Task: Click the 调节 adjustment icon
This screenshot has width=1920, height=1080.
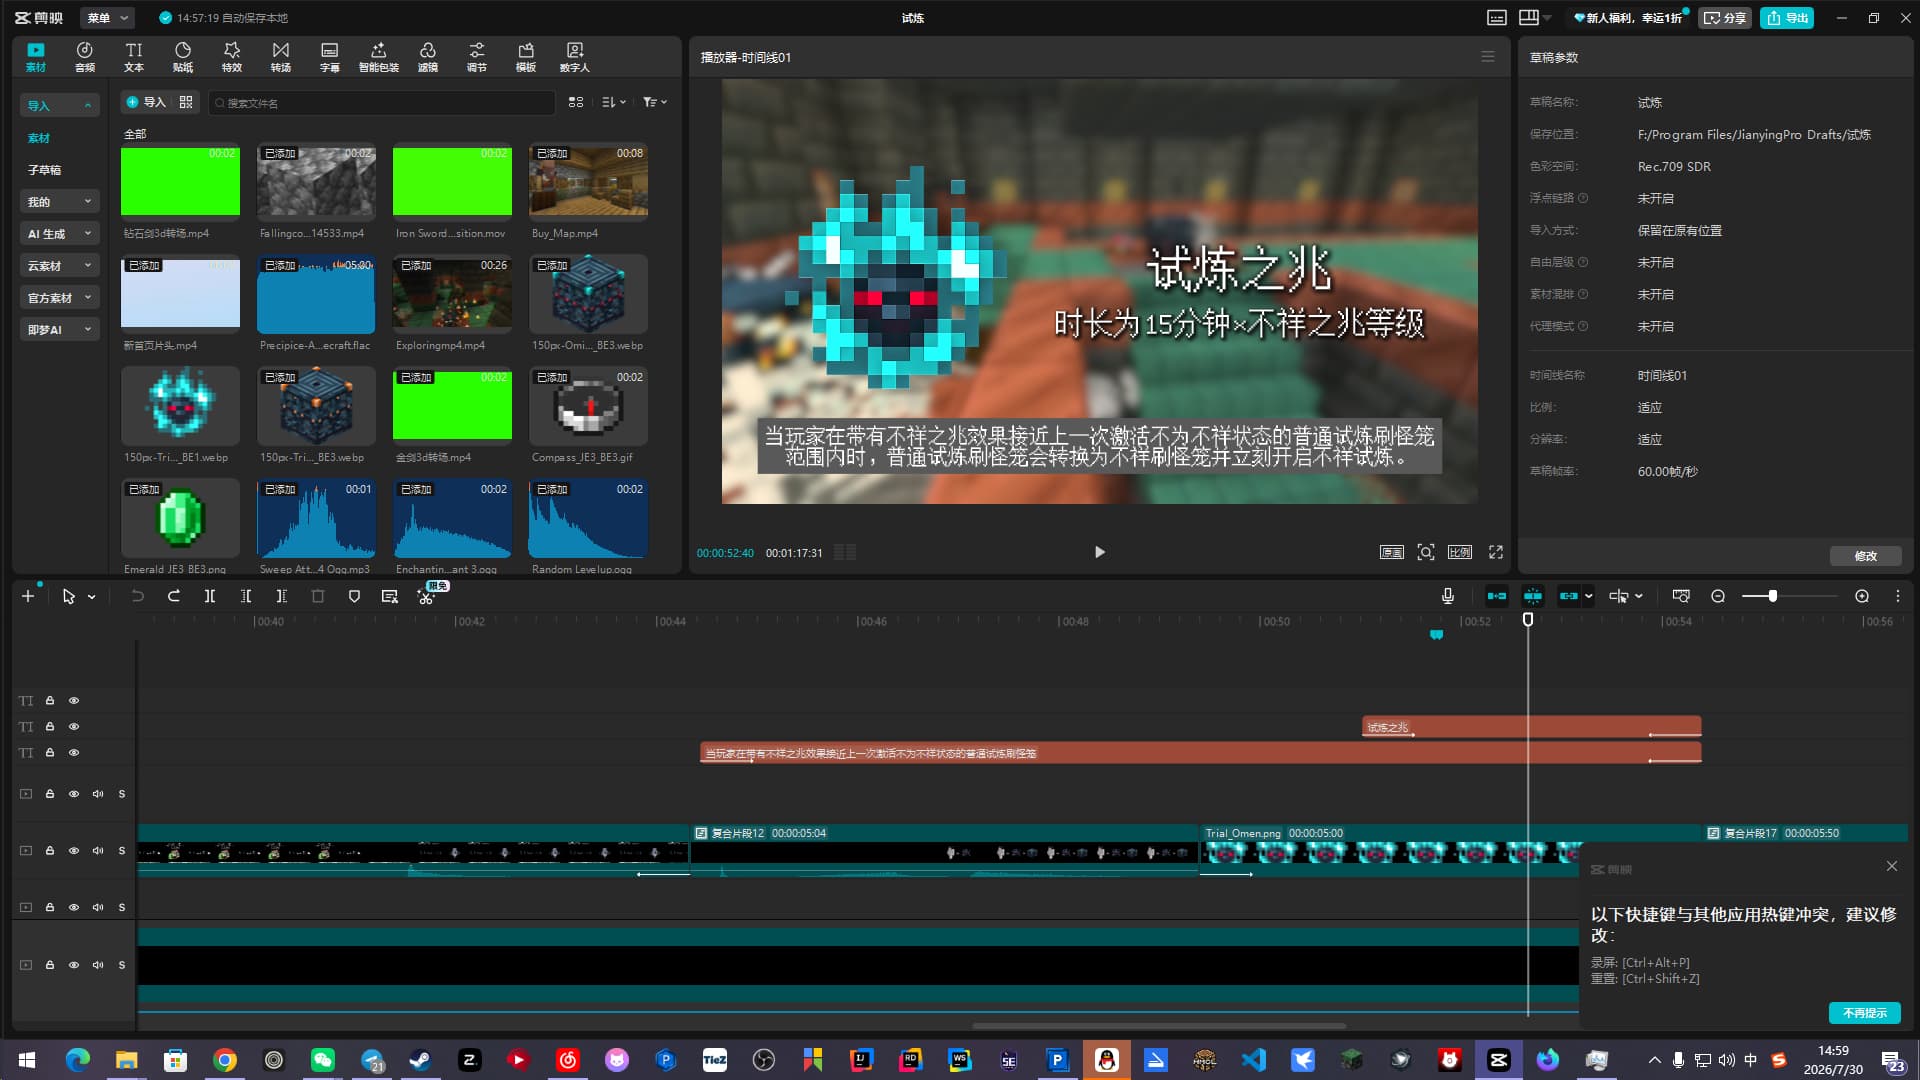Action: (477, 57)
